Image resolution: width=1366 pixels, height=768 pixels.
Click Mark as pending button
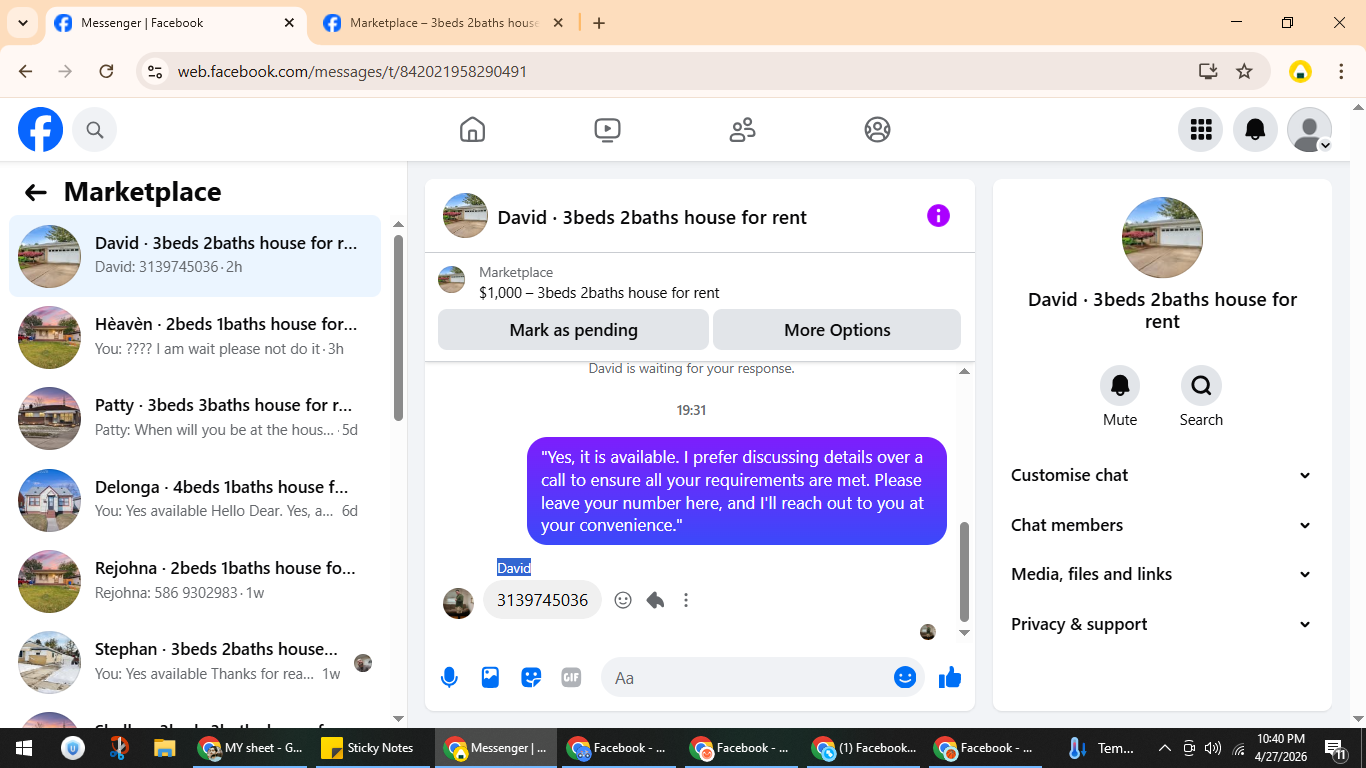point(573,330)
